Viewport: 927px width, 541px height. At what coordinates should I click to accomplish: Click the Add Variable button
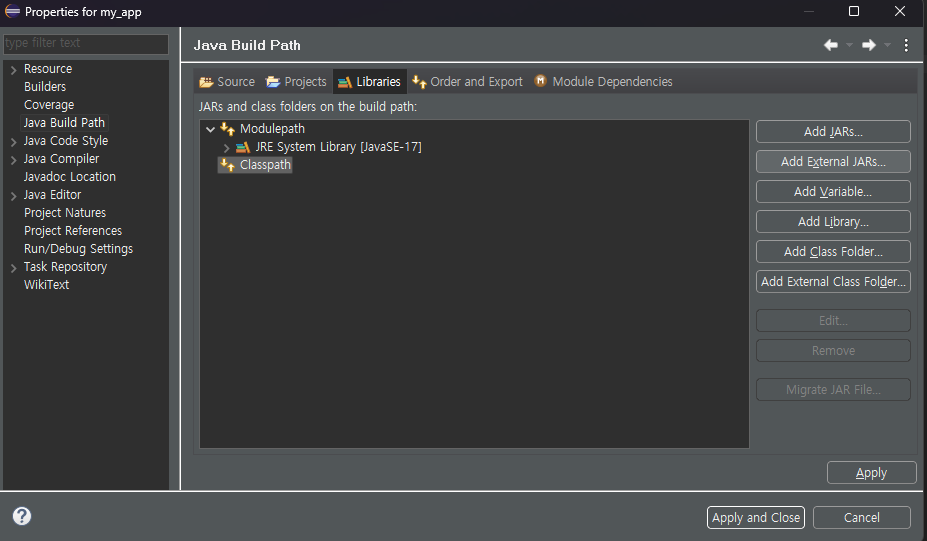pyautogui.click(x=833, y=192)
